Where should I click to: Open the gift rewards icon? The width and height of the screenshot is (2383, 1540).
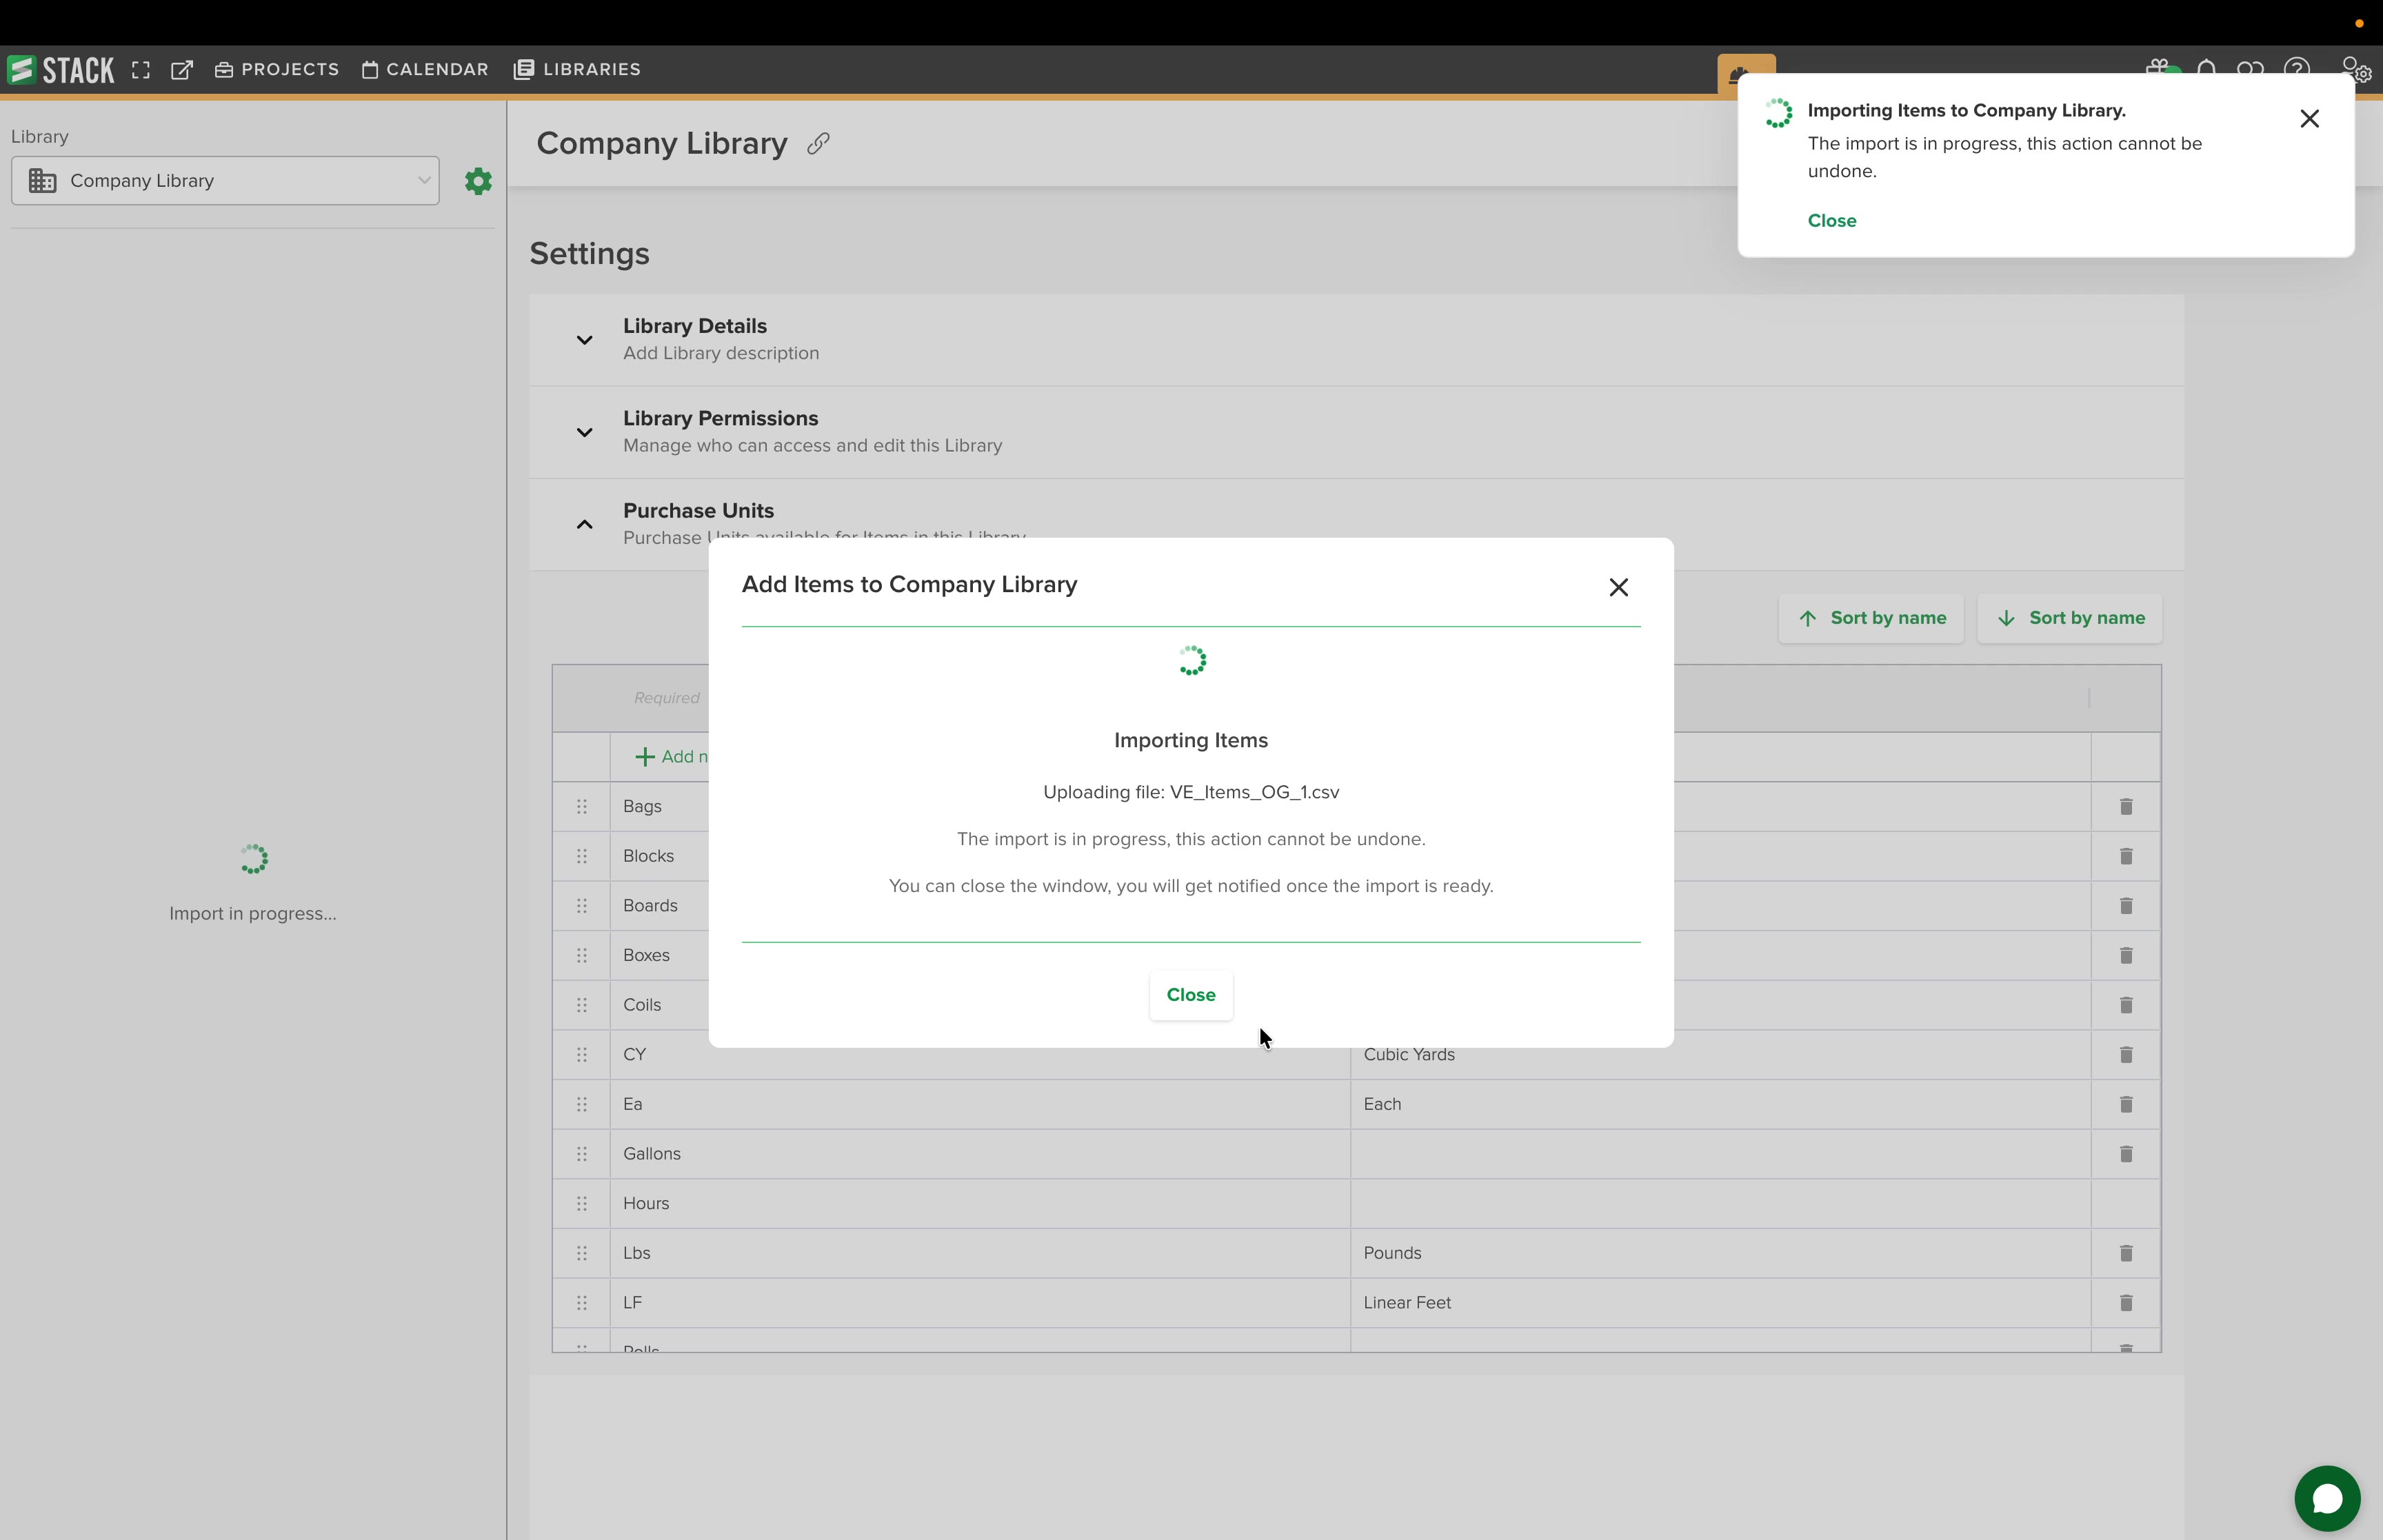click(2159, 68)
